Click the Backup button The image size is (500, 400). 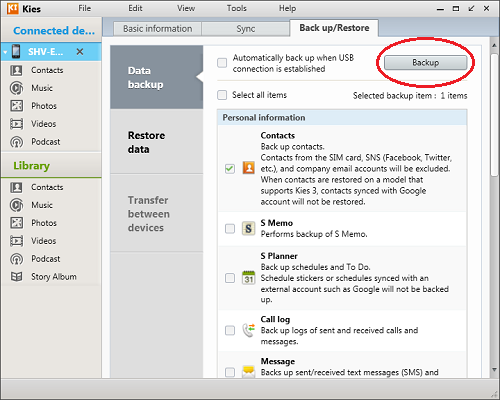pos(425,63)
